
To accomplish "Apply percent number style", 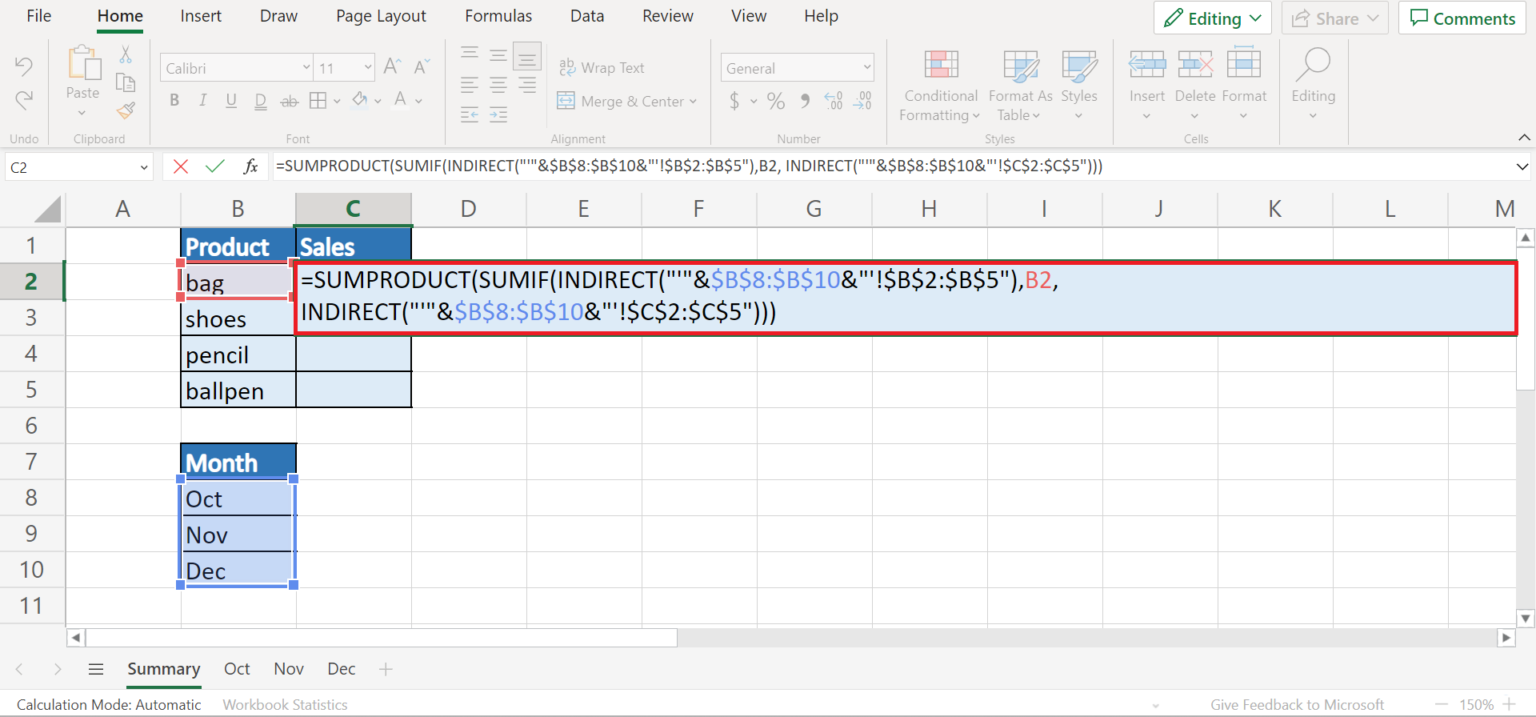I will pyautogui.click(x=775, y=100).
